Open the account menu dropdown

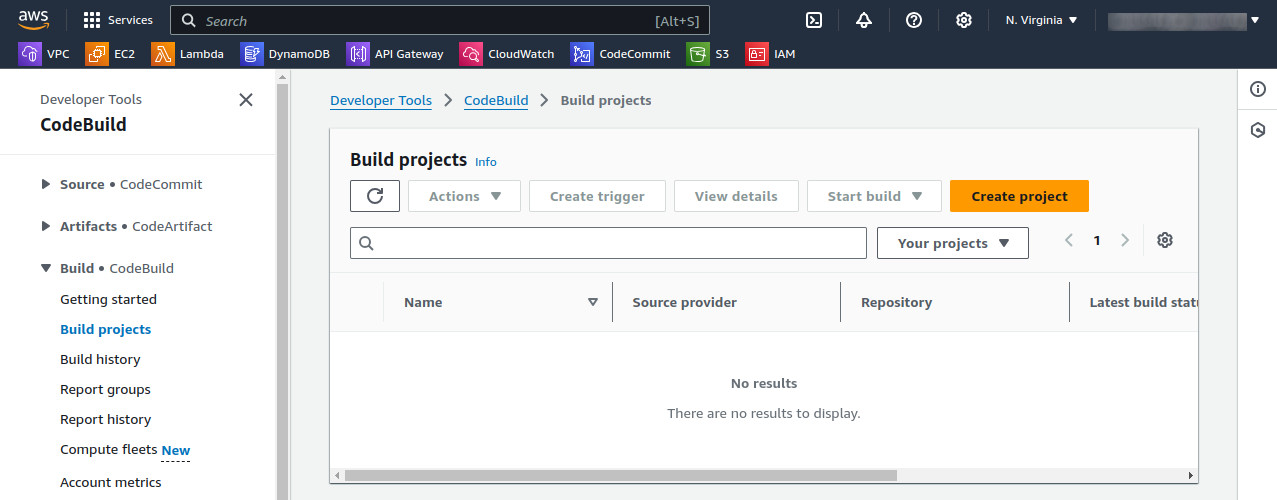tap(1184, 20)
